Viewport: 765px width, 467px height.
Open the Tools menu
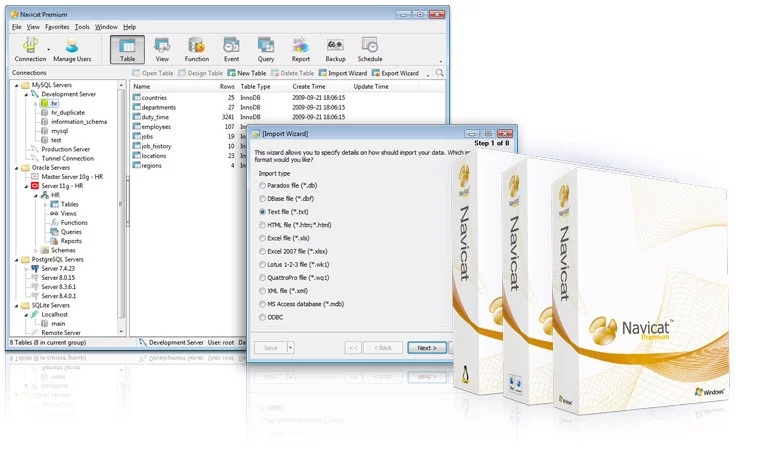tap(82, 27)
